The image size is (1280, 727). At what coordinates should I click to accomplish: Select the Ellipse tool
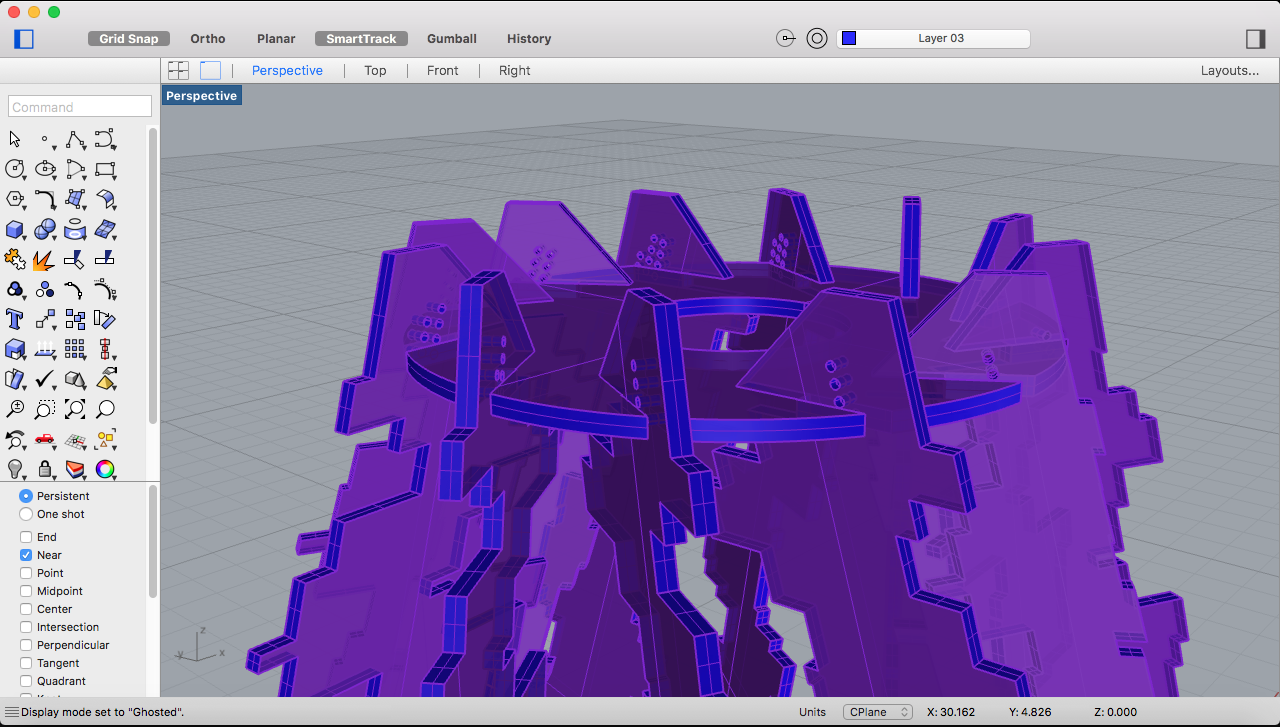(x=45, y=169)
